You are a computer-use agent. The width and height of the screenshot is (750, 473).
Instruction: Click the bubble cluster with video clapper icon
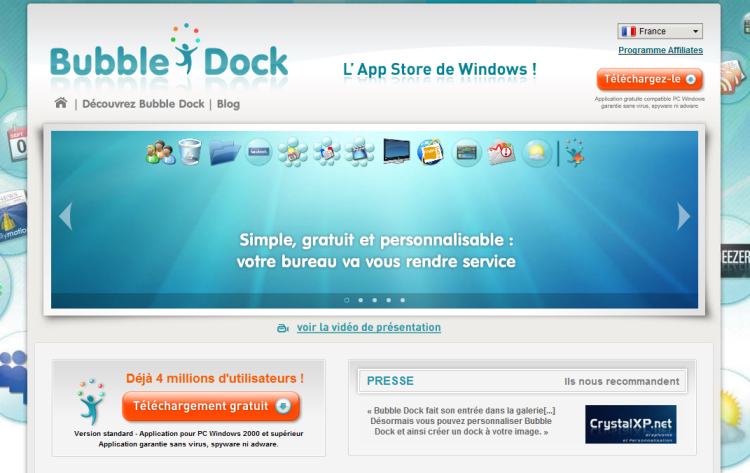pos(360,152)
